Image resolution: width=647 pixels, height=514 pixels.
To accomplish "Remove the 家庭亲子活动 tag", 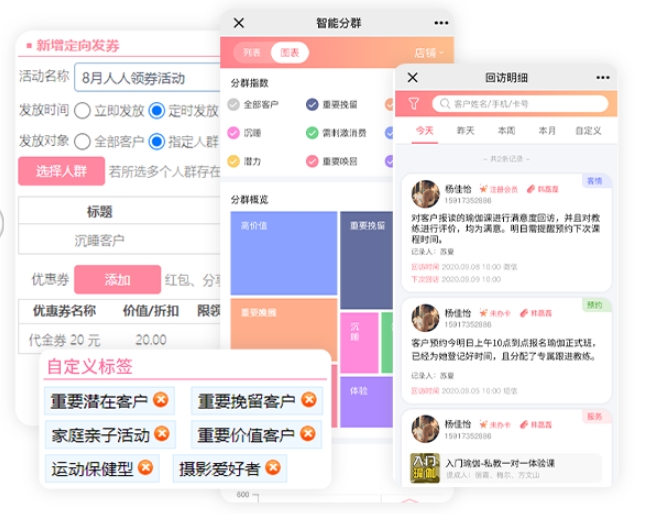I will tap(163, 435).
